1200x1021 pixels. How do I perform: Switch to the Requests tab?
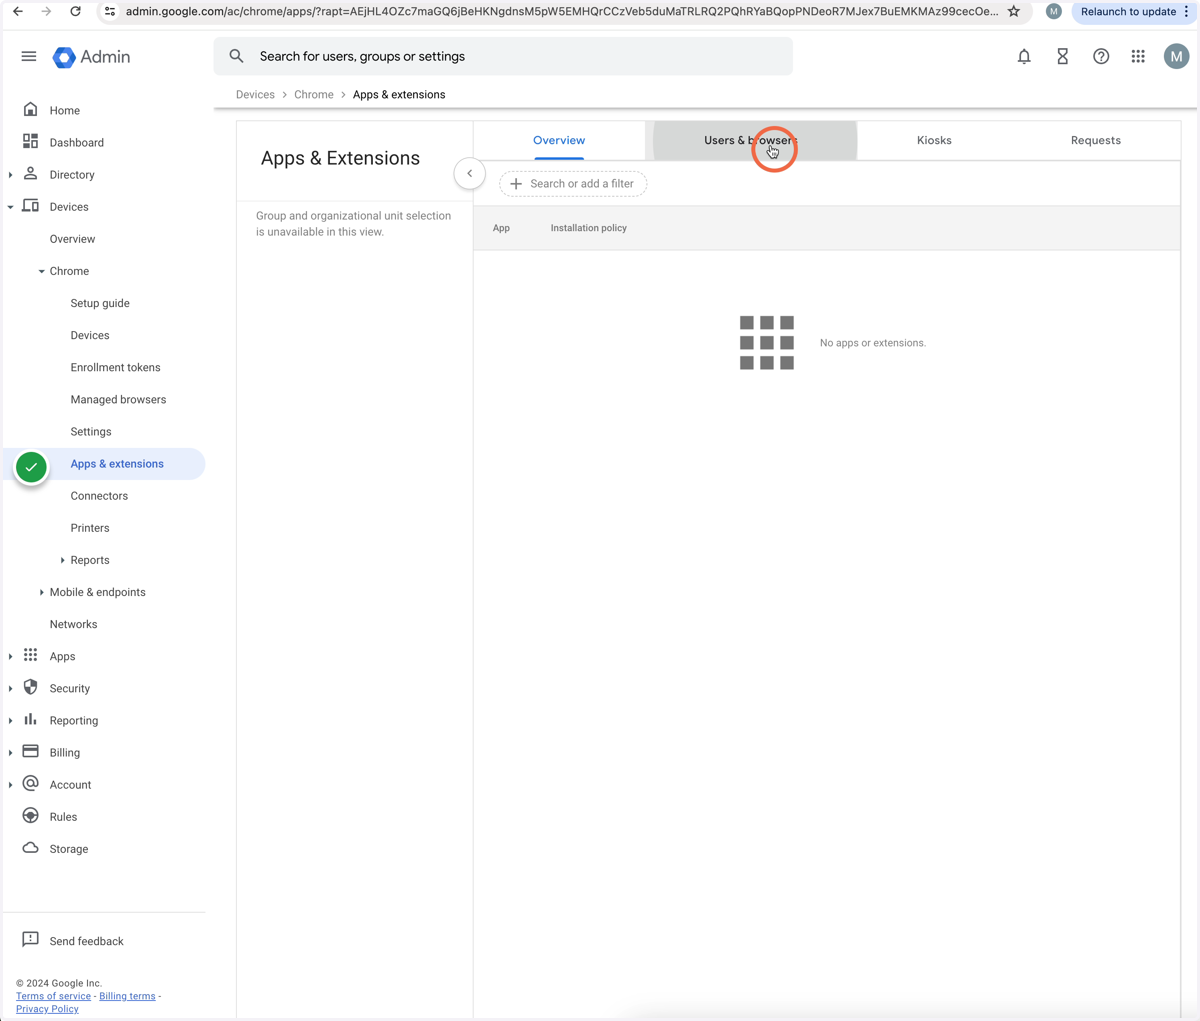click(1096, 140)
